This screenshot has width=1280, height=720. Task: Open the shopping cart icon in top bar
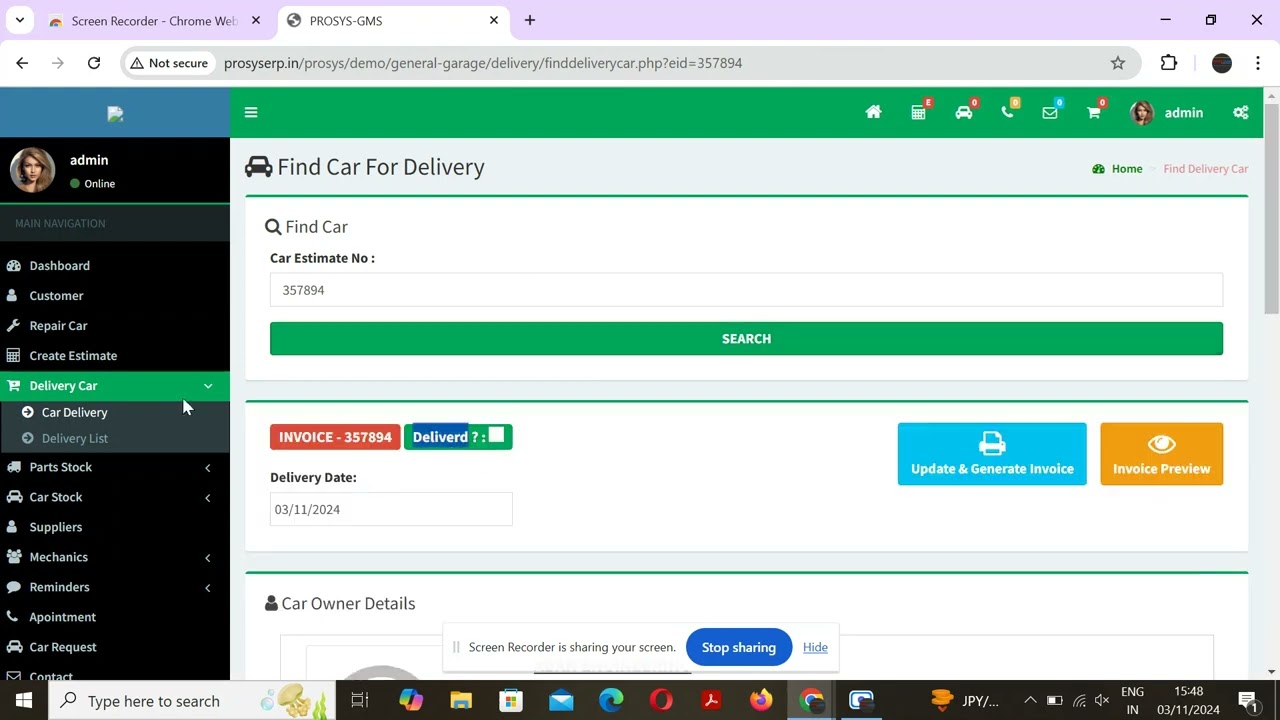click(1093, 112)
